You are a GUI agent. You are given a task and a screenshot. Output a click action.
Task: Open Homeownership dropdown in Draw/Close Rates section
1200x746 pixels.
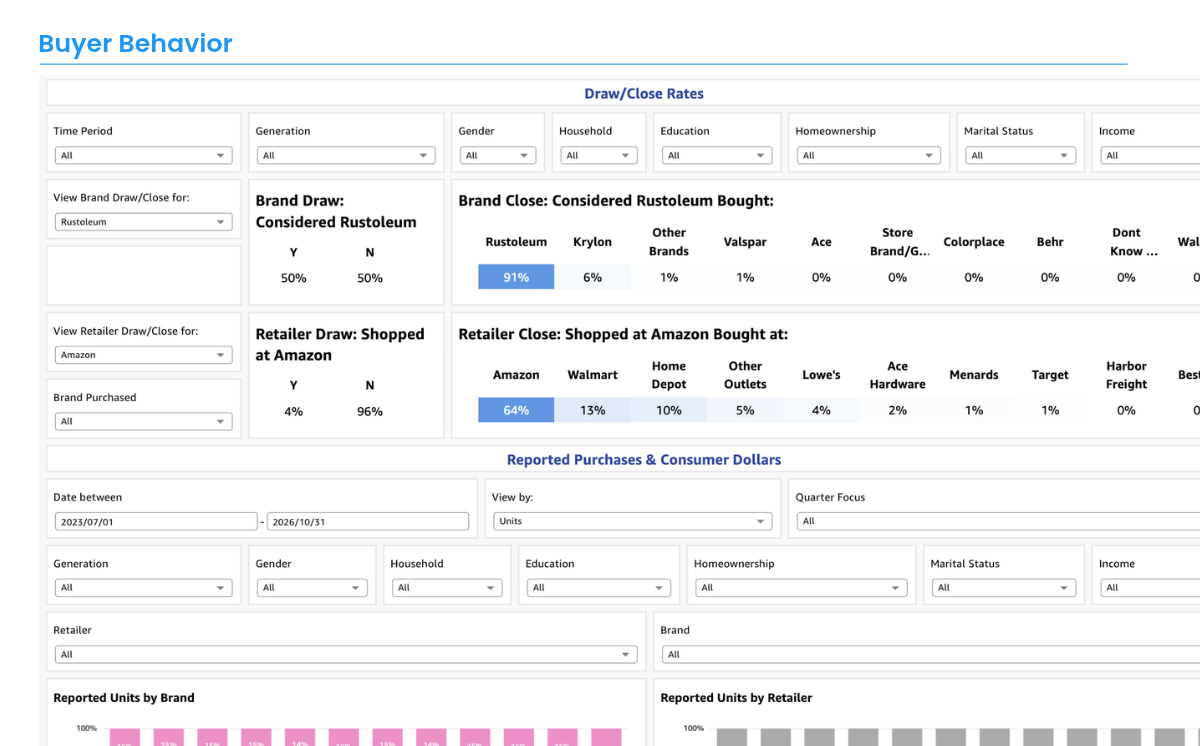[868, 155]
